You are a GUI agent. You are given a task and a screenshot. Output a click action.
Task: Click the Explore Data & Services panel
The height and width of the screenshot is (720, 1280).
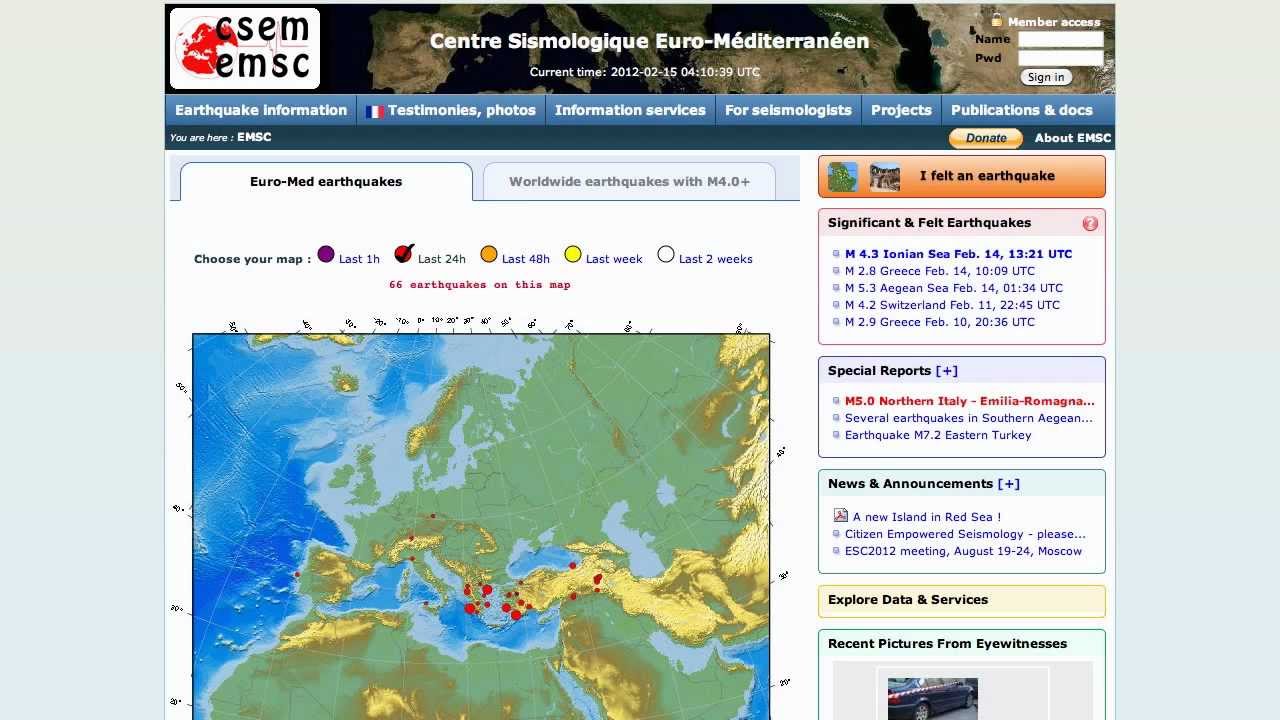pyautogui.click(x=962, y=601)
